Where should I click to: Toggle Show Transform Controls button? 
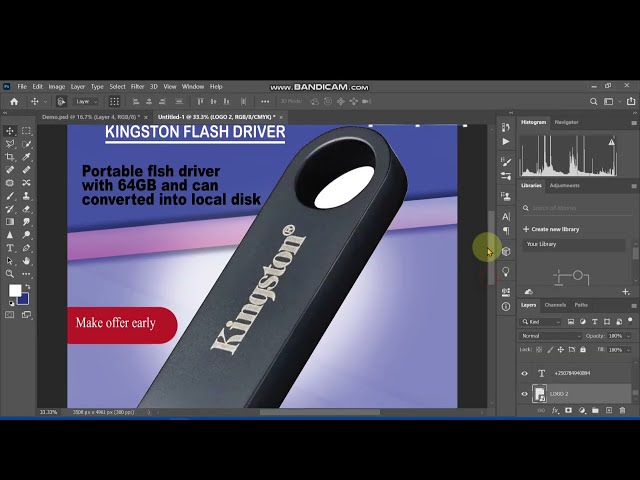click(114, 102)
